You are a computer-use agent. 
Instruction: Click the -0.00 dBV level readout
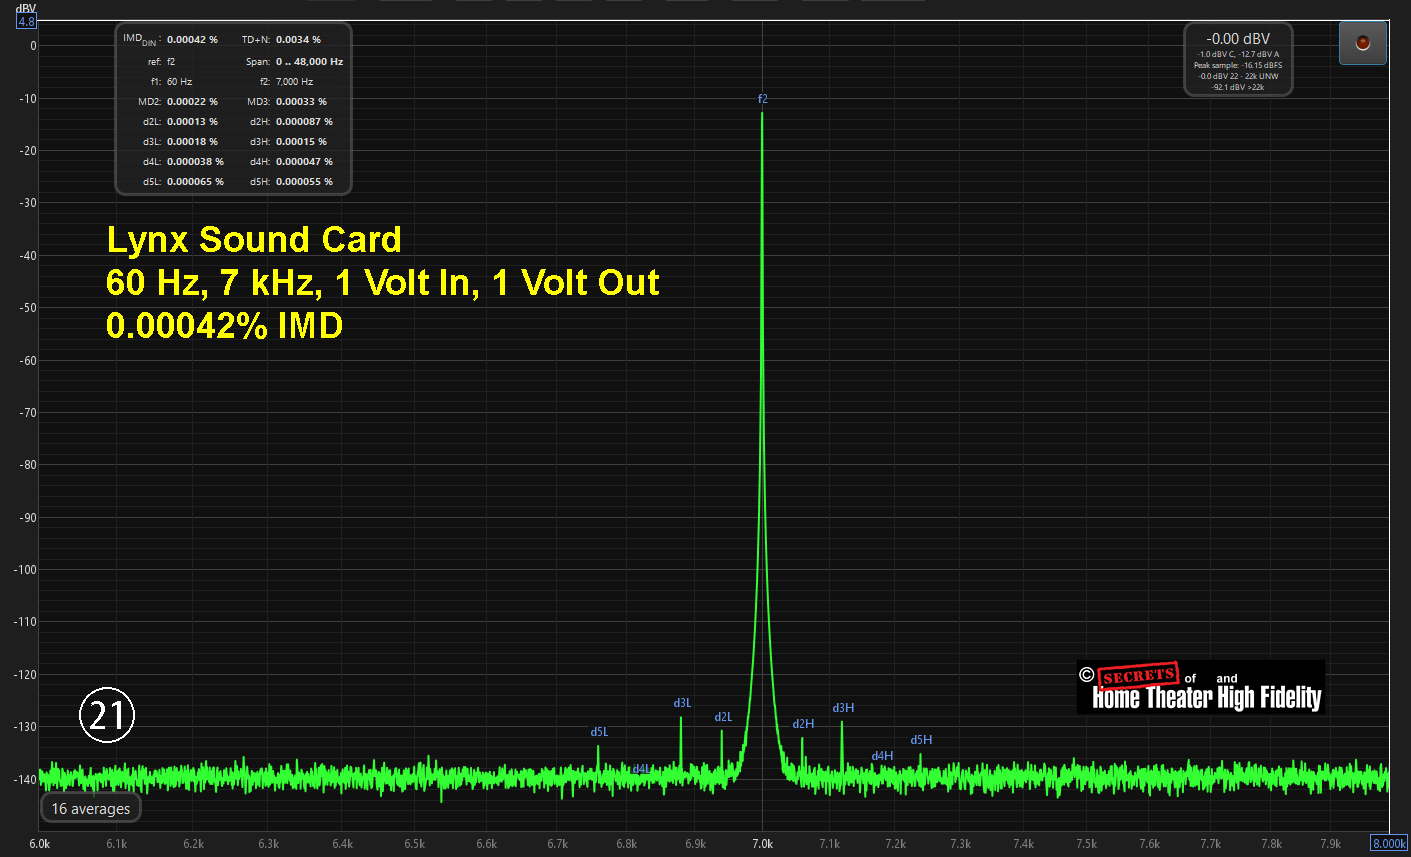pyautogui.click(x=1238, y=39)
